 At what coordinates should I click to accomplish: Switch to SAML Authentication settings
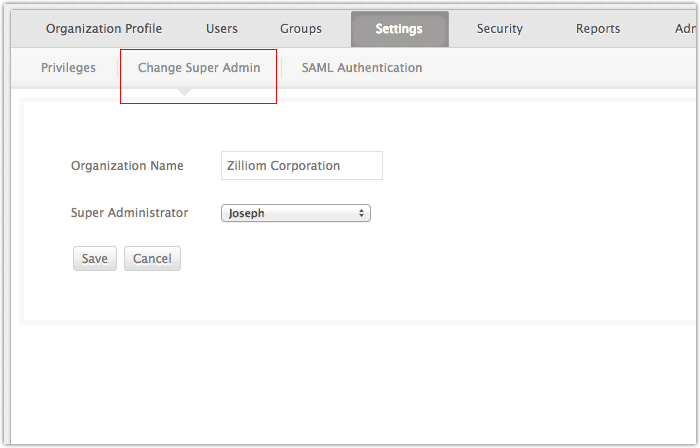point(362,68)
